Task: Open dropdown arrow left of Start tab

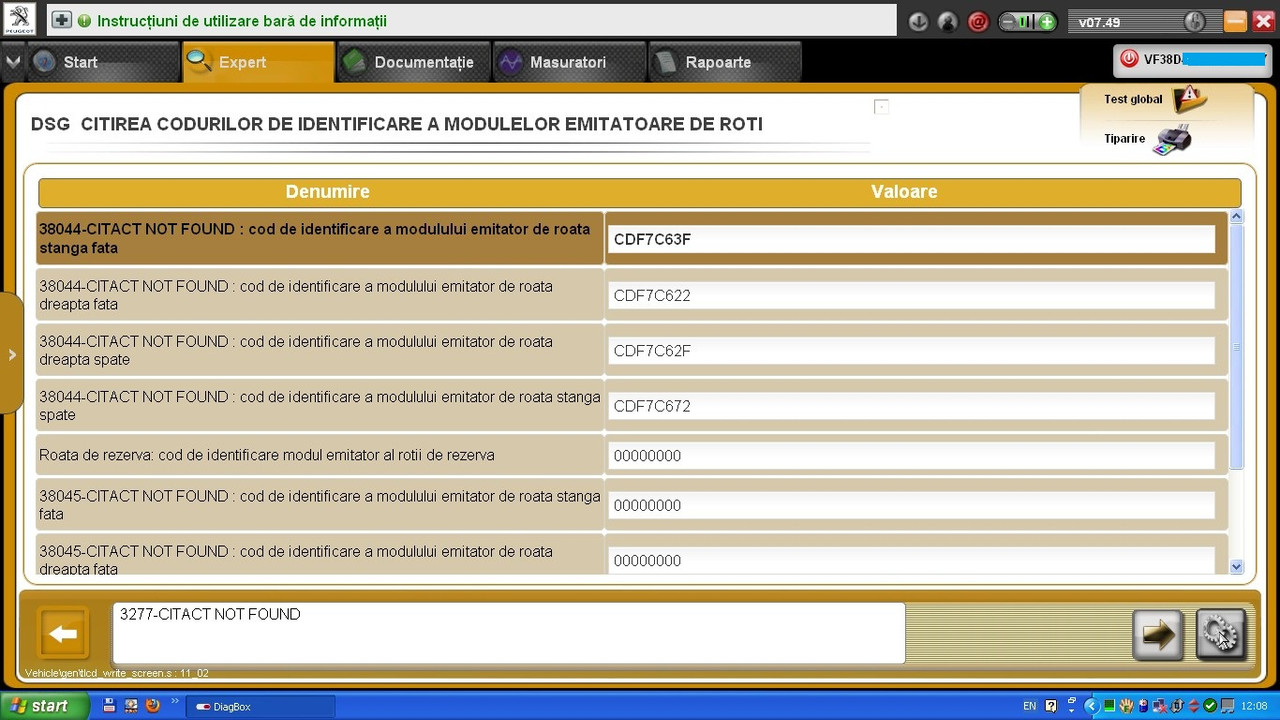Action: [x=13, y=62]
